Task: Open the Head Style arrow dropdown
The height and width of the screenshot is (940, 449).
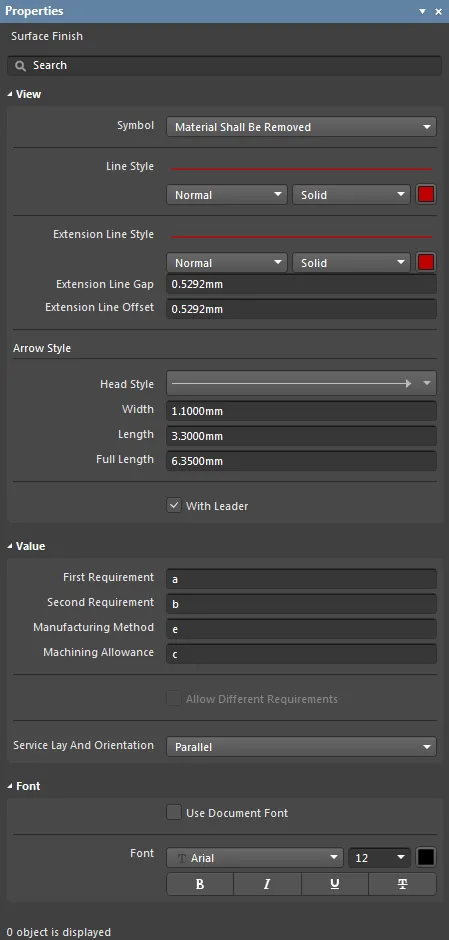Action: coord(301,383)
